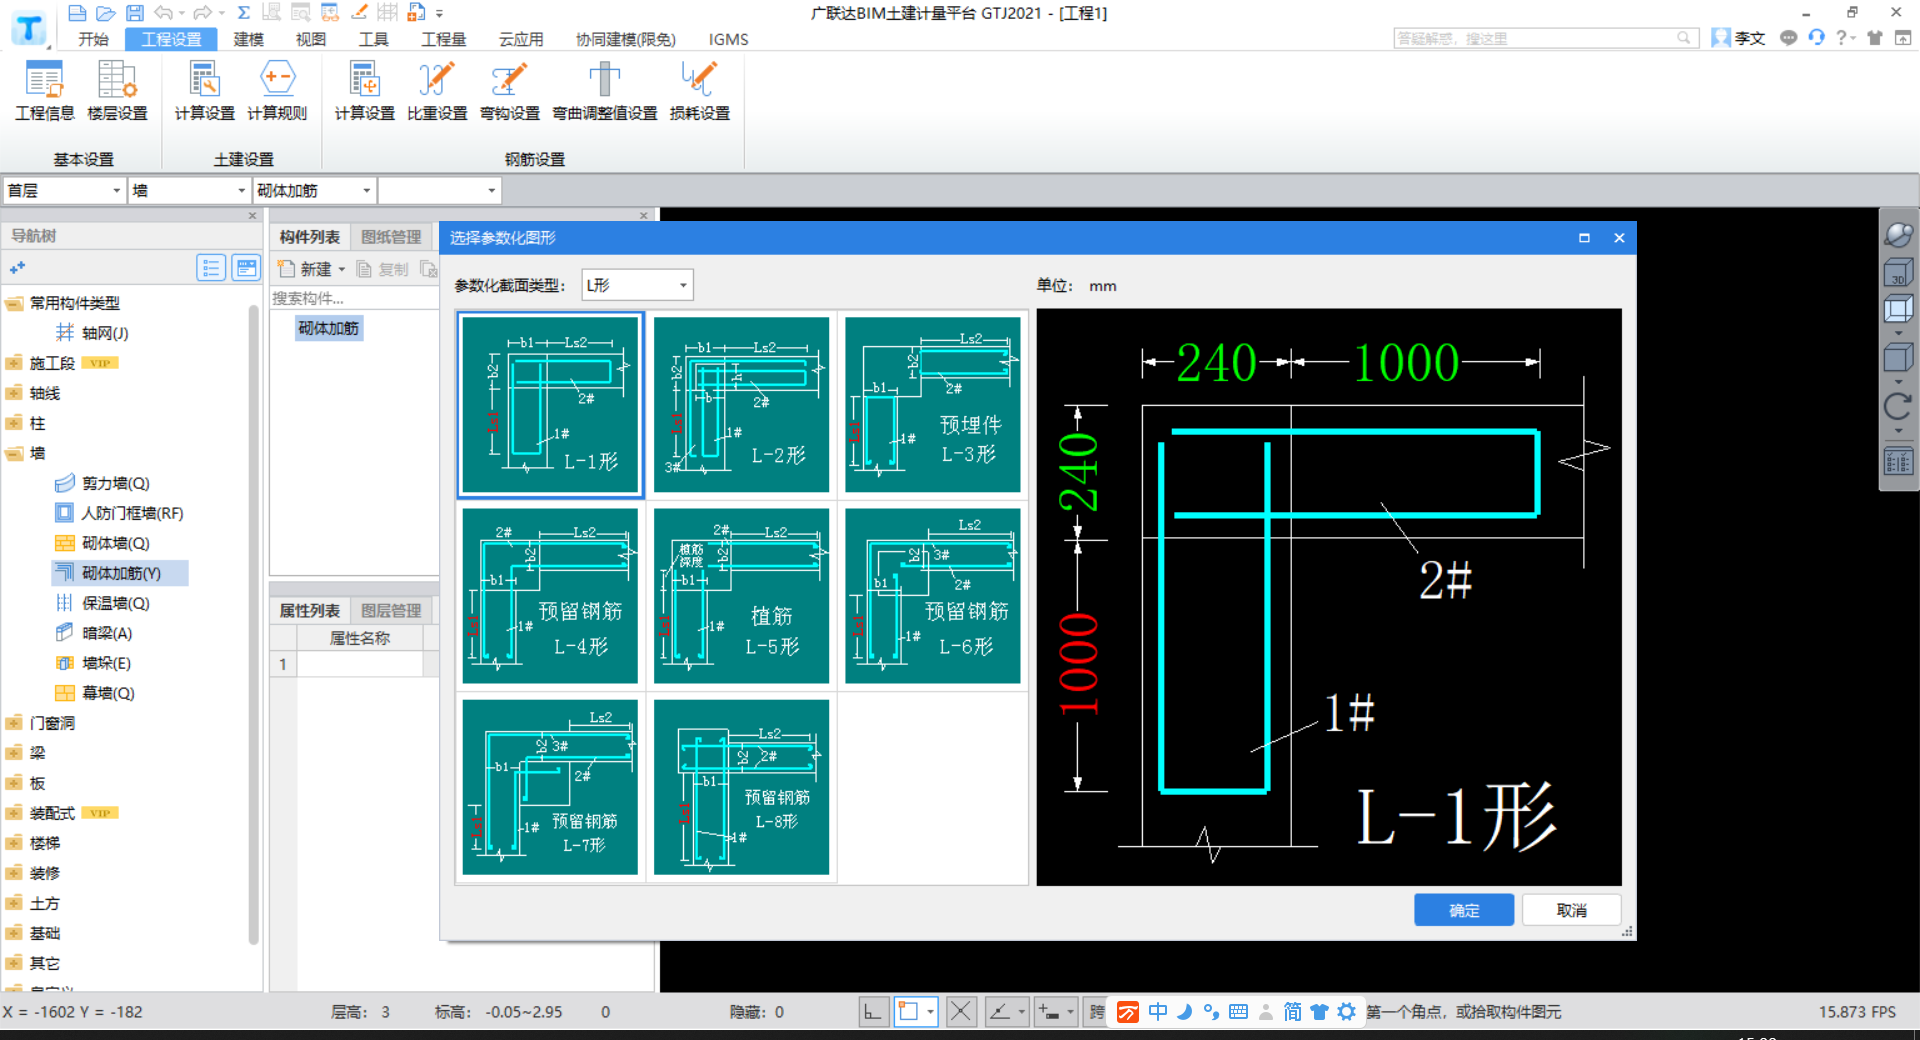The height and width of the screenshot is (1040, 1920).
Task: Open 土建 计算设置 icon
Action: pyautogui.click(x=204, y=92)
